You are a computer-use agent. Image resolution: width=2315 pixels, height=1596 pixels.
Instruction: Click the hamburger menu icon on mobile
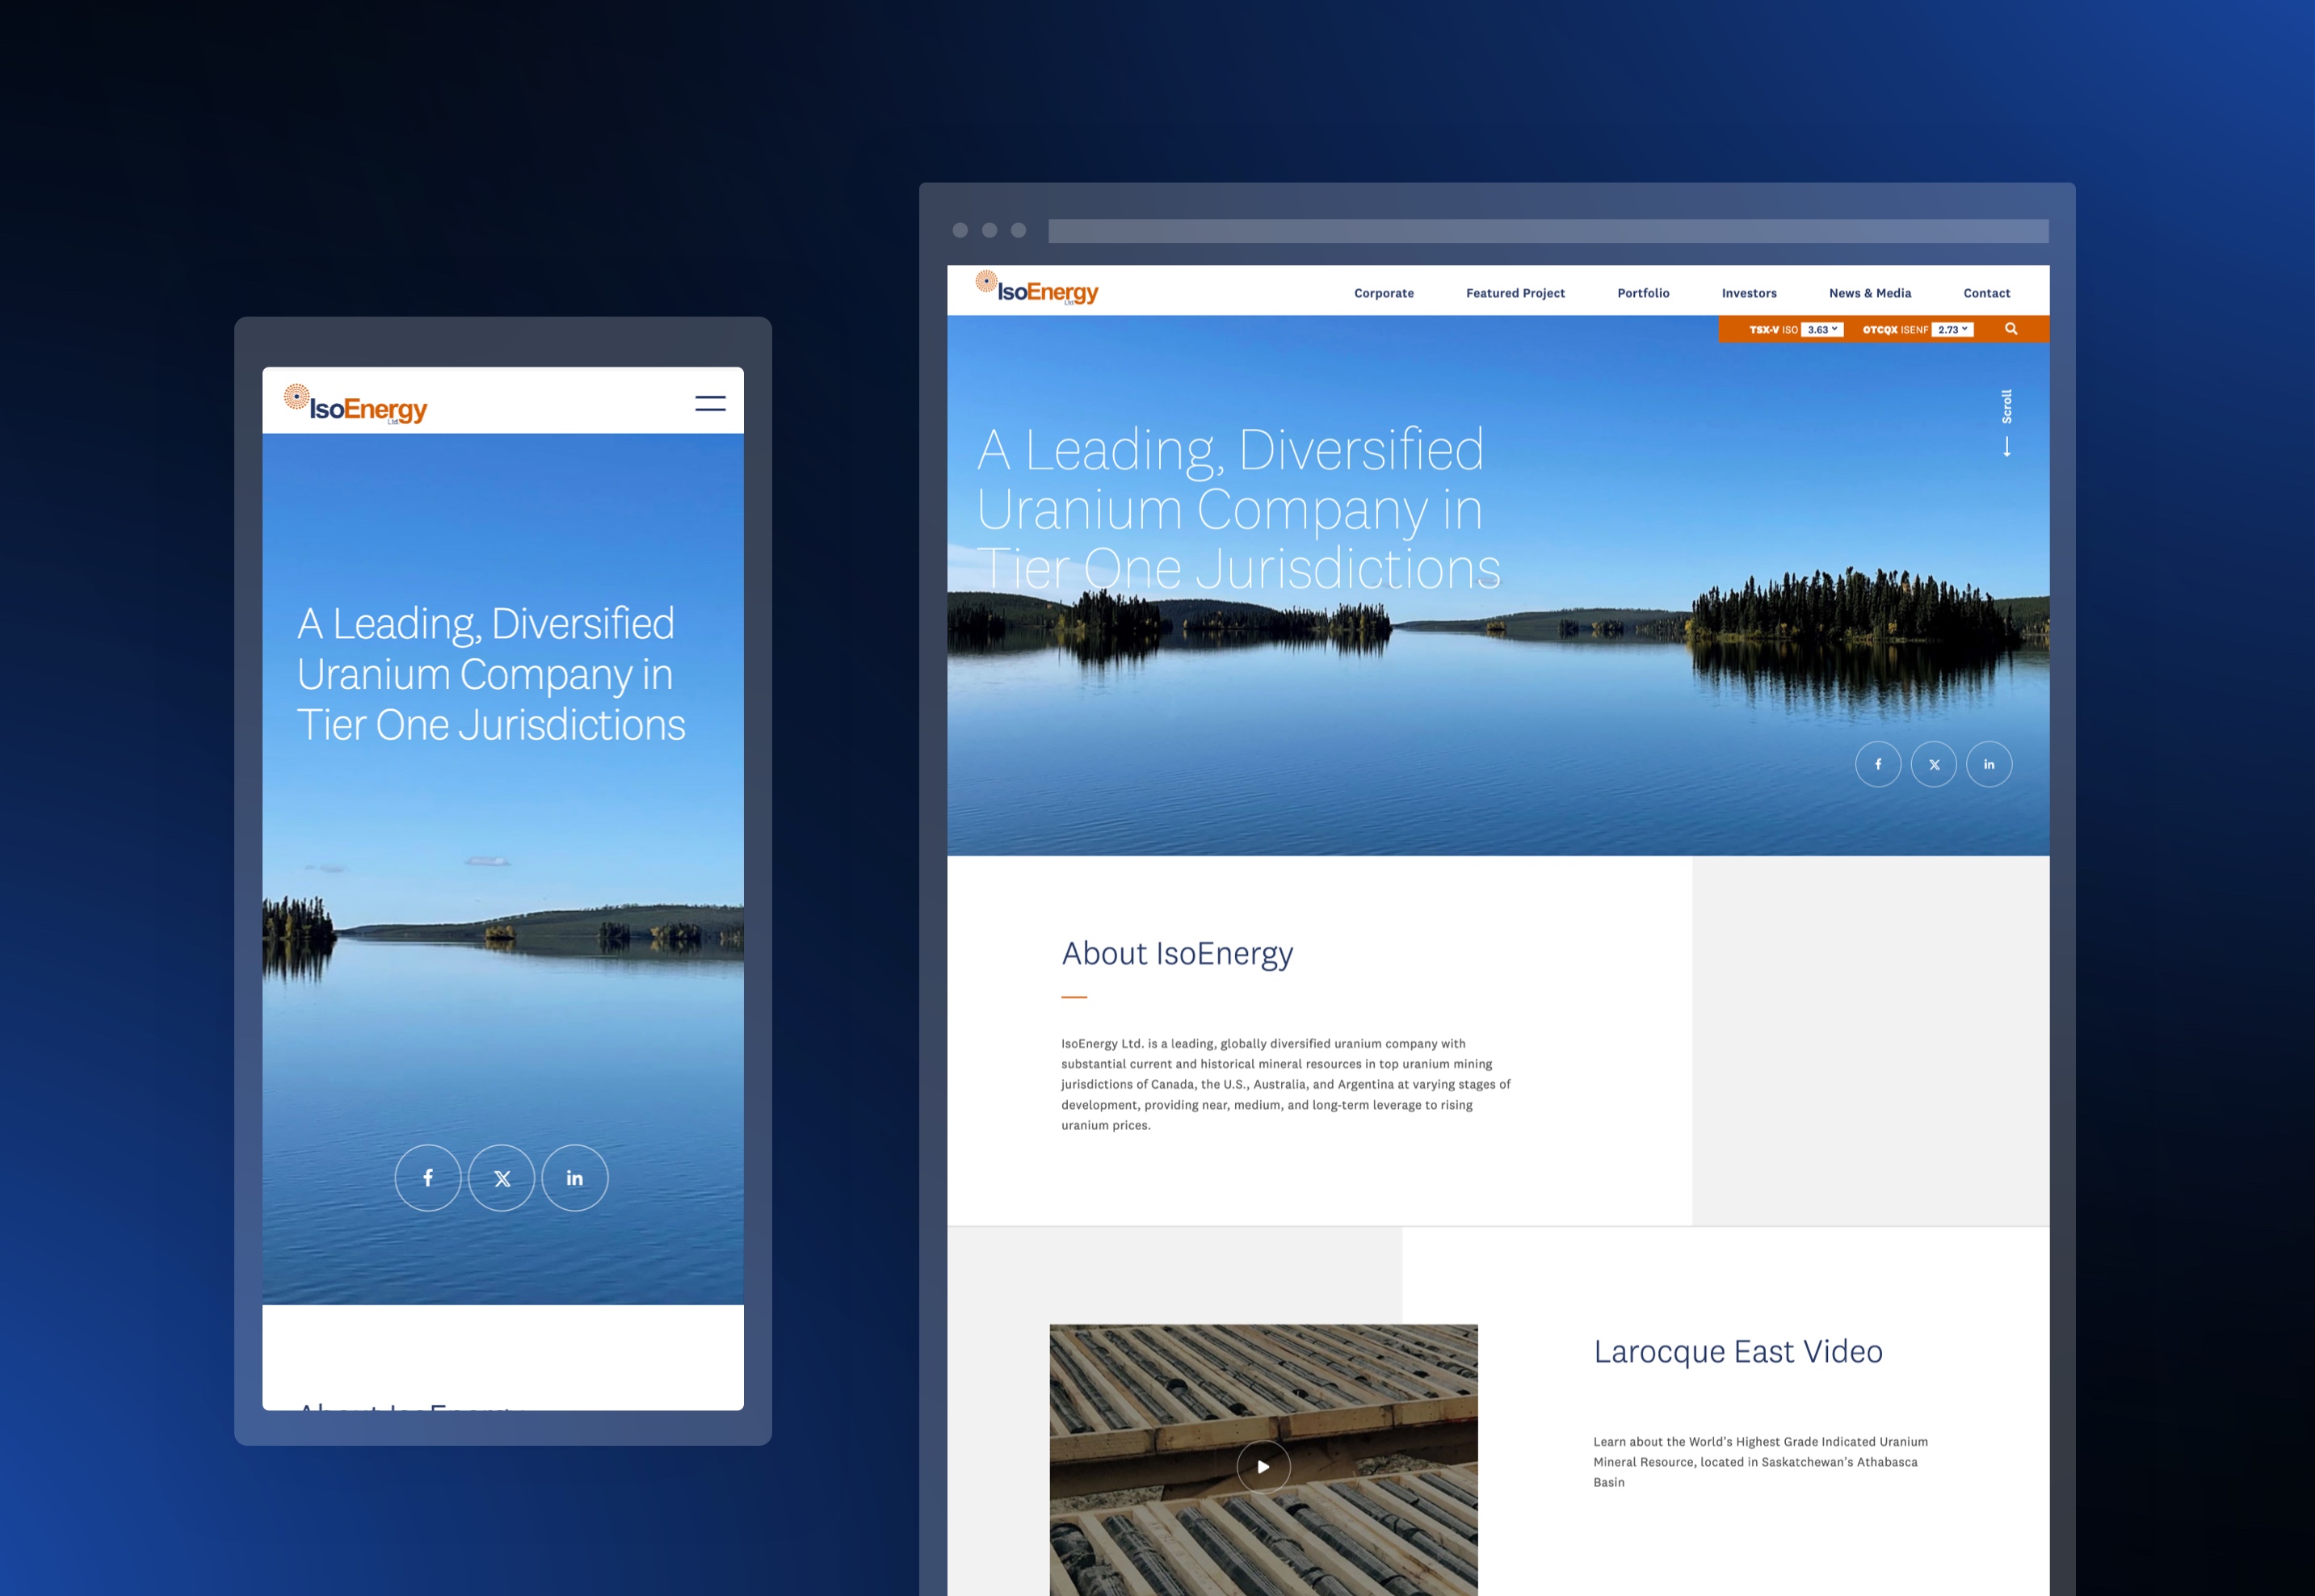(711, 403)
